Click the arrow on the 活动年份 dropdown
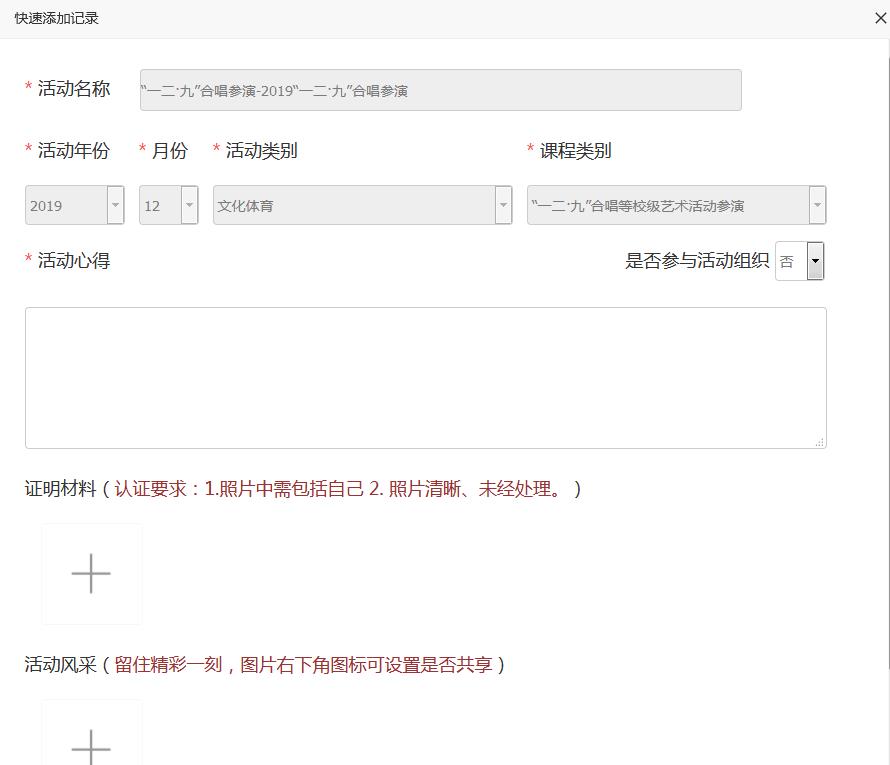 point(116,206)
